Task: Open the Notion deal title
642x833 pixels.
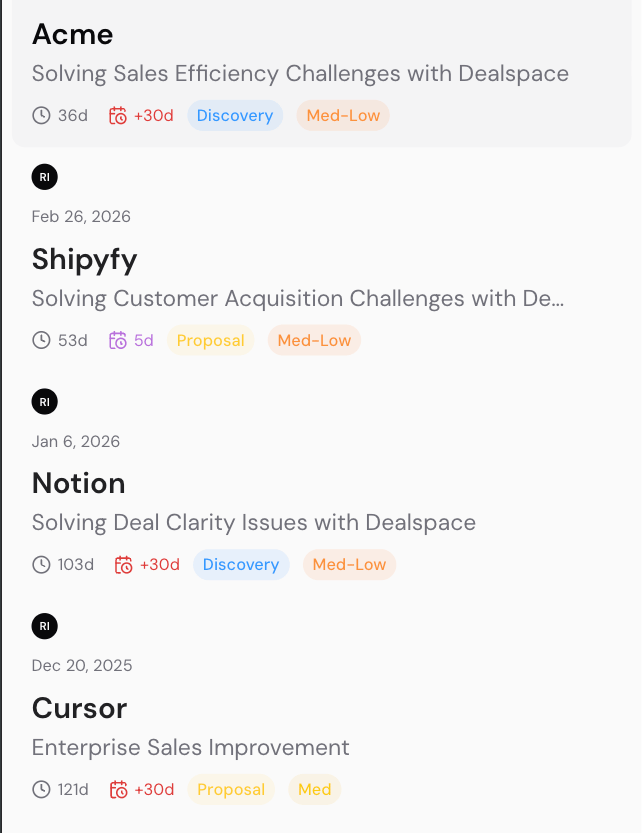Action: click(78, 483)
